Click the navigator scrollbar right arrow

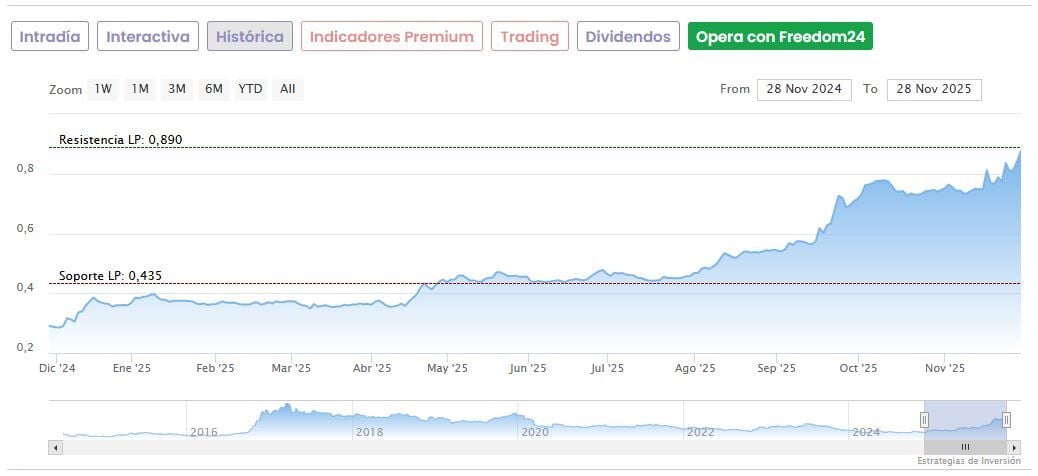tap(1014, 447)
